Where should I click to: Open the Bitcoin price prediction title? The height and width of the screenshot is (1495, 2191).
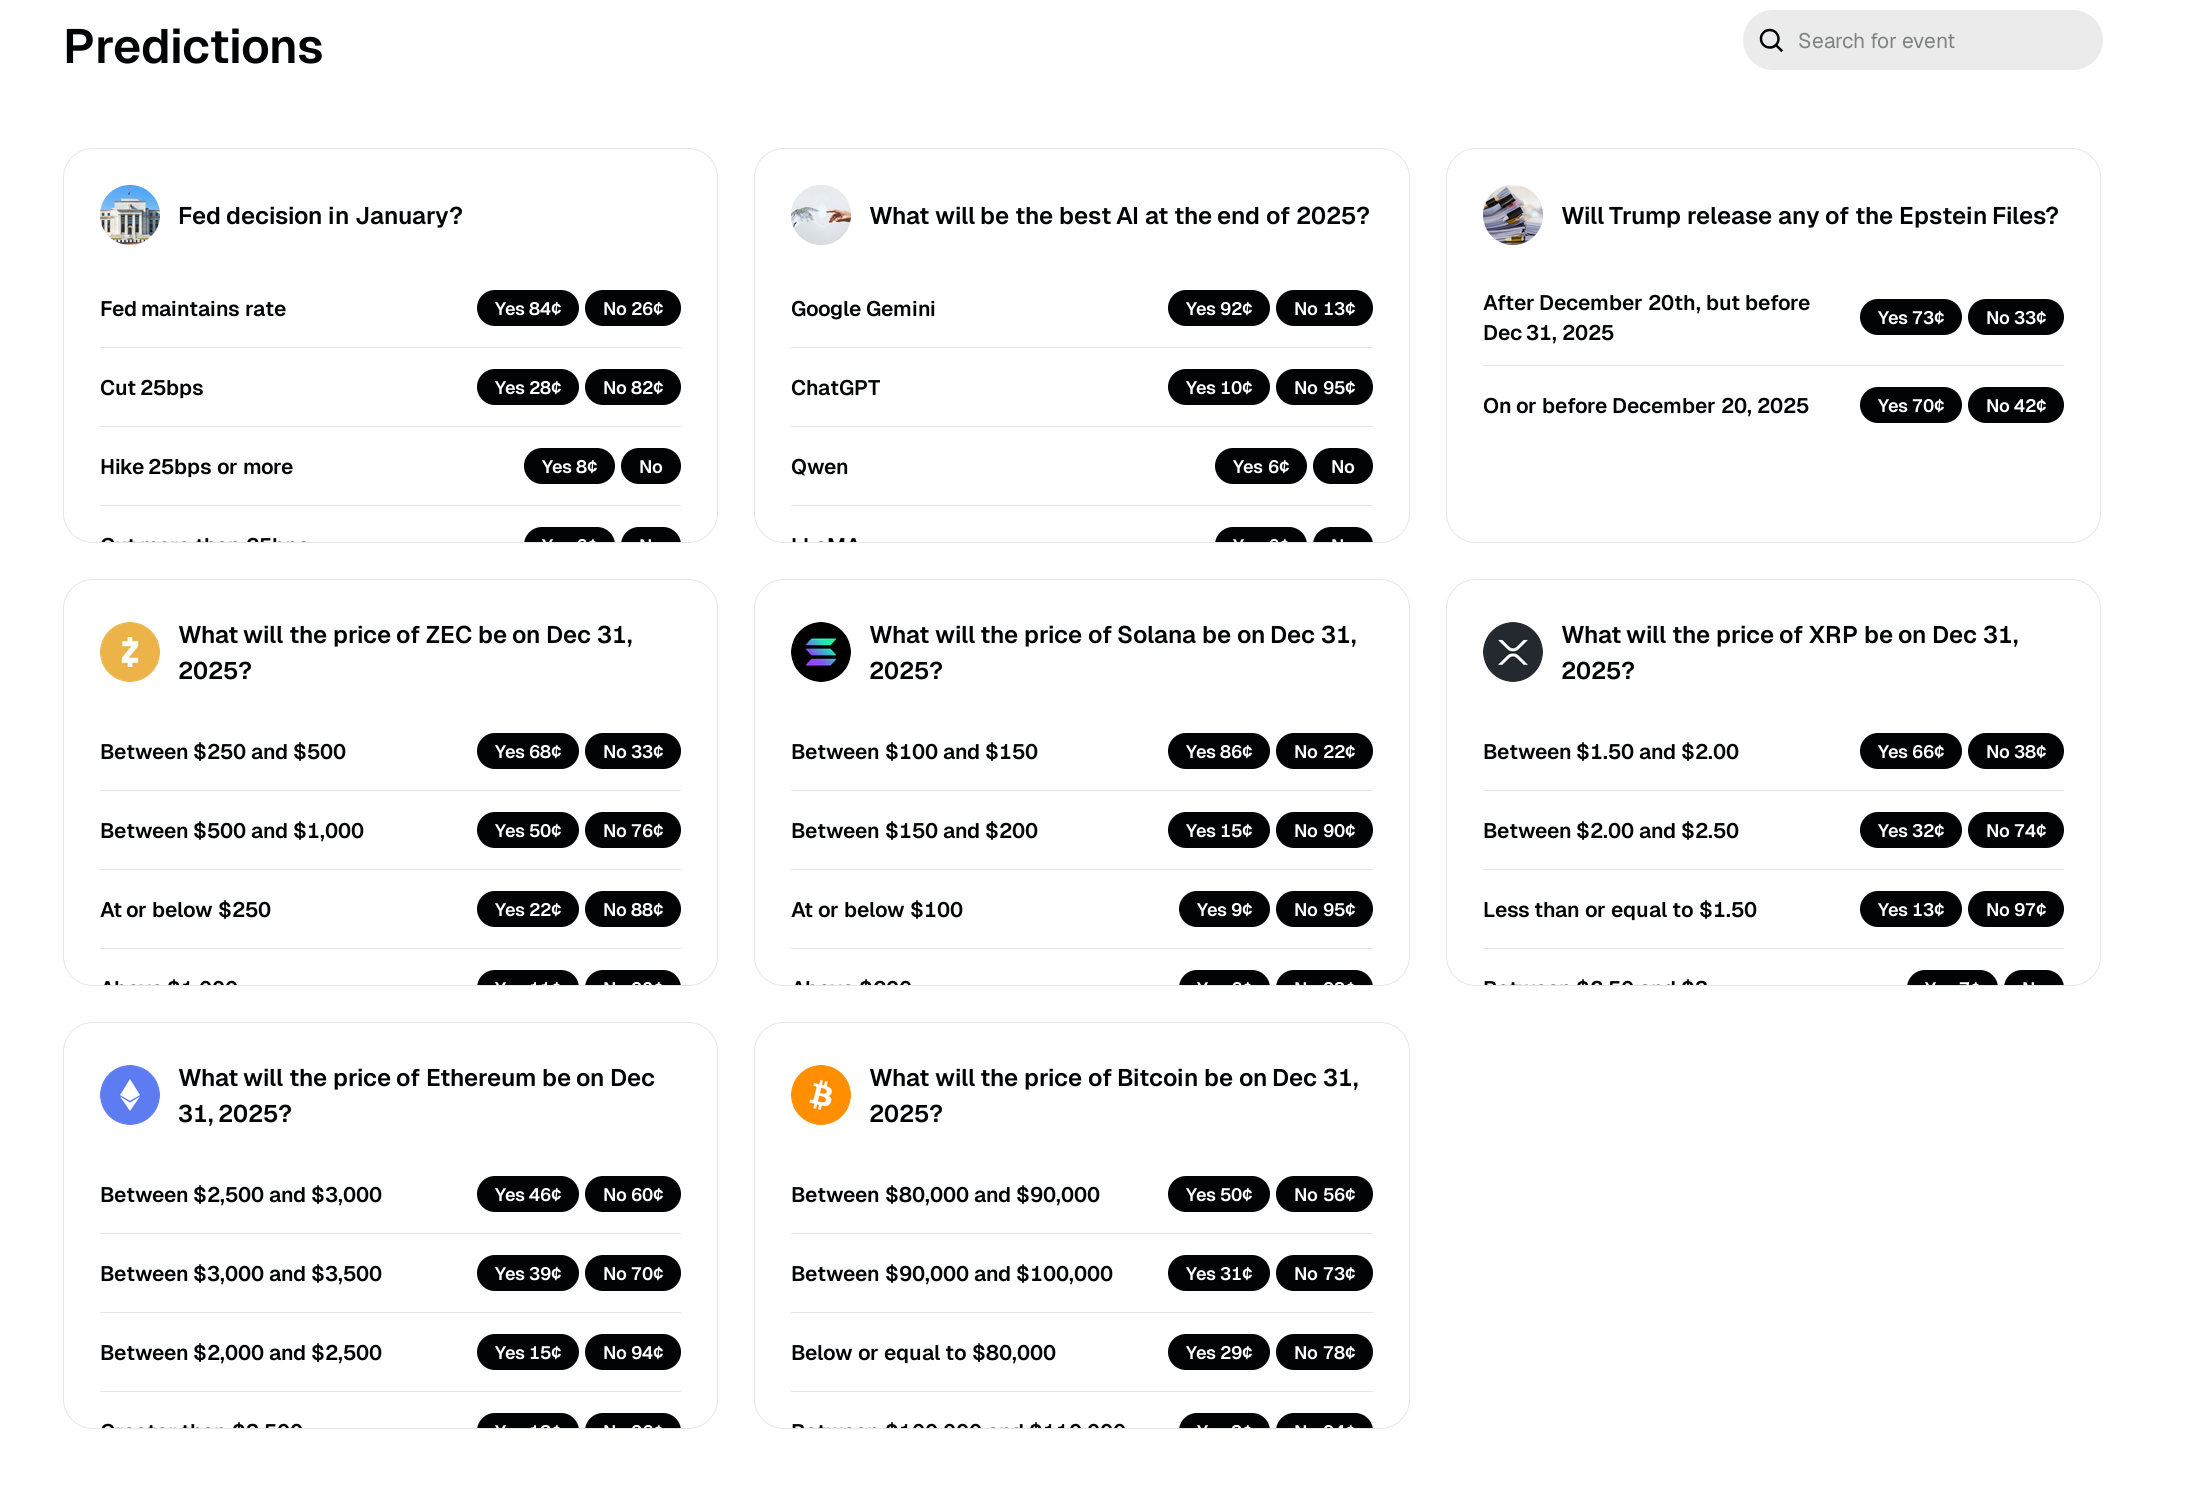(1113, 1095)
